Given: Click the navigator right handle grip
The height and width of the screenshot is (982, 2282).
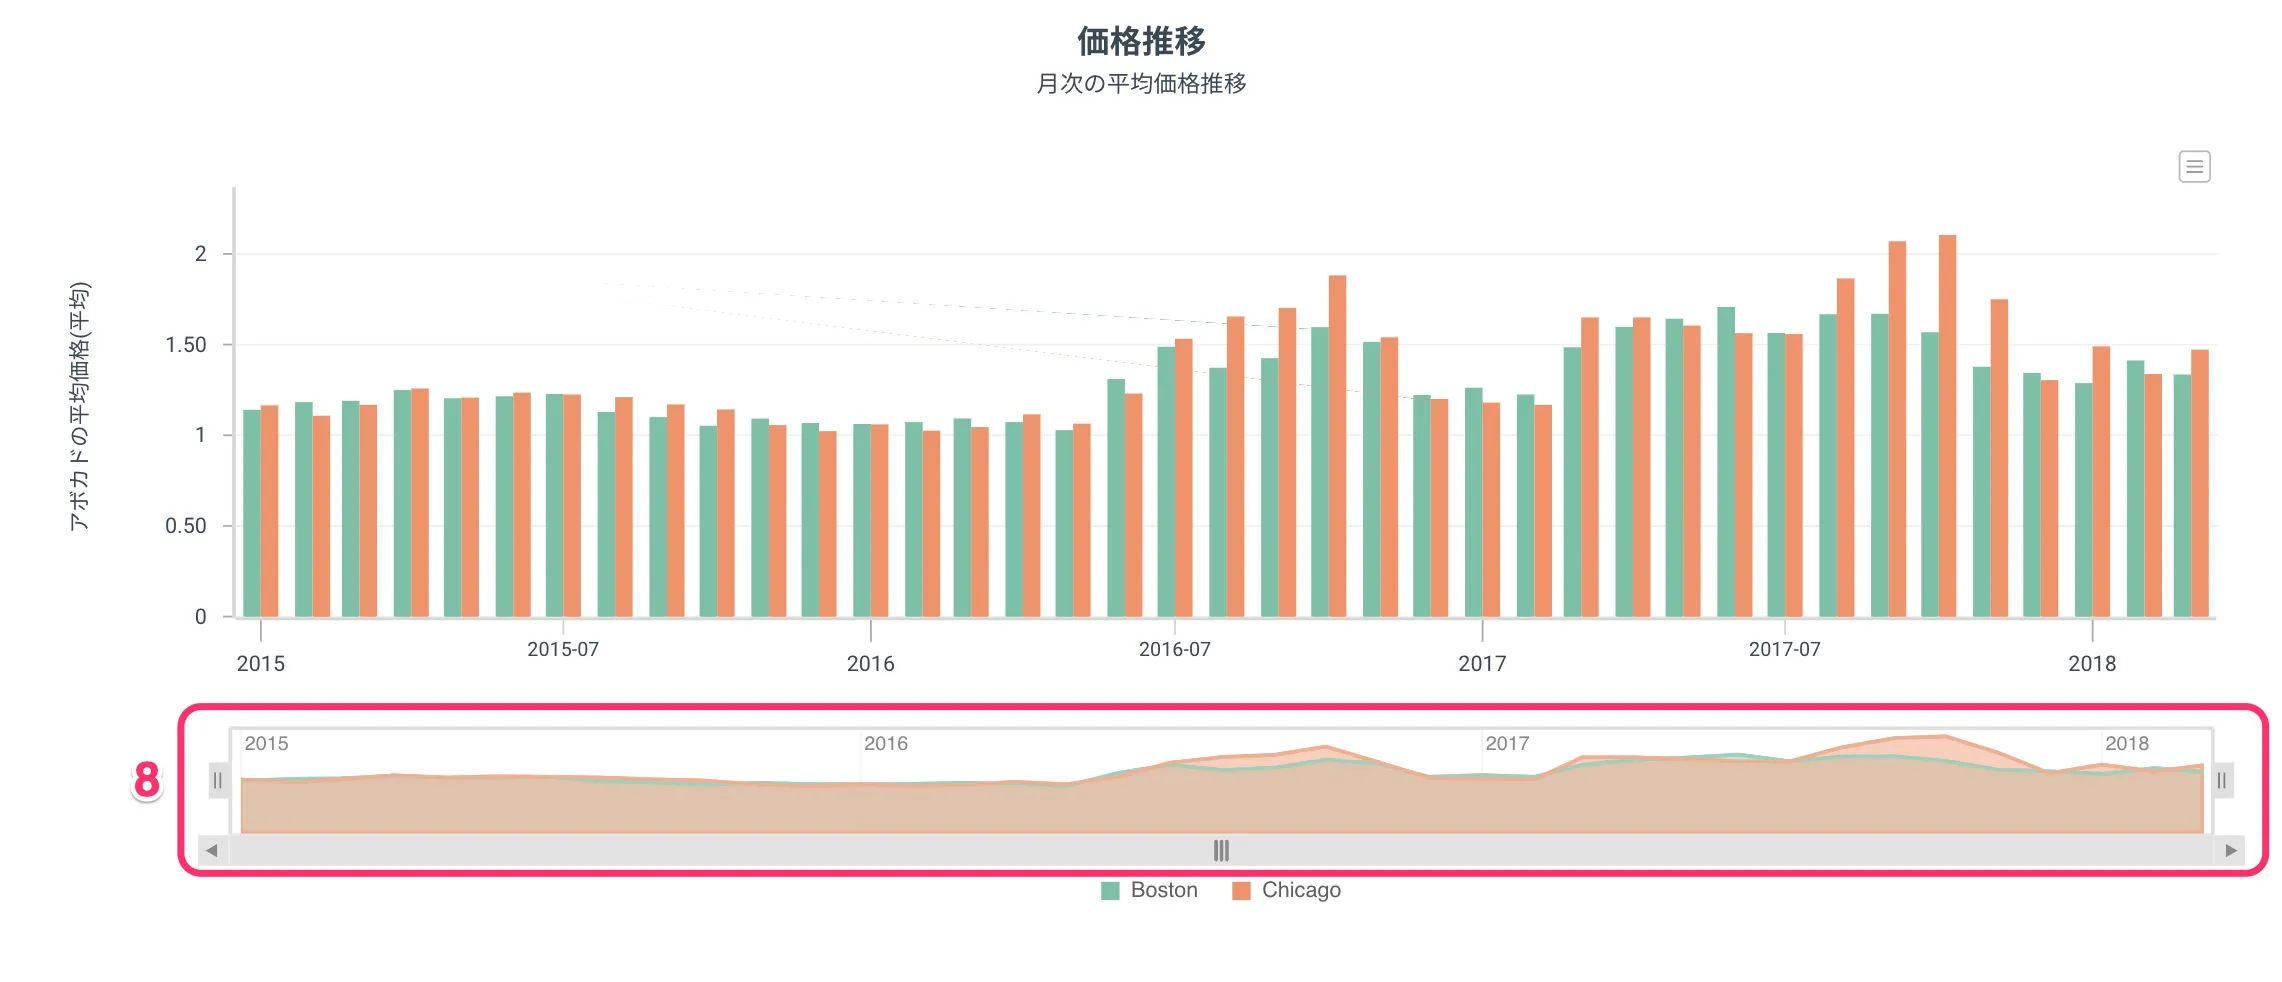Looking at the screenshot, I should coord(2221,781).
